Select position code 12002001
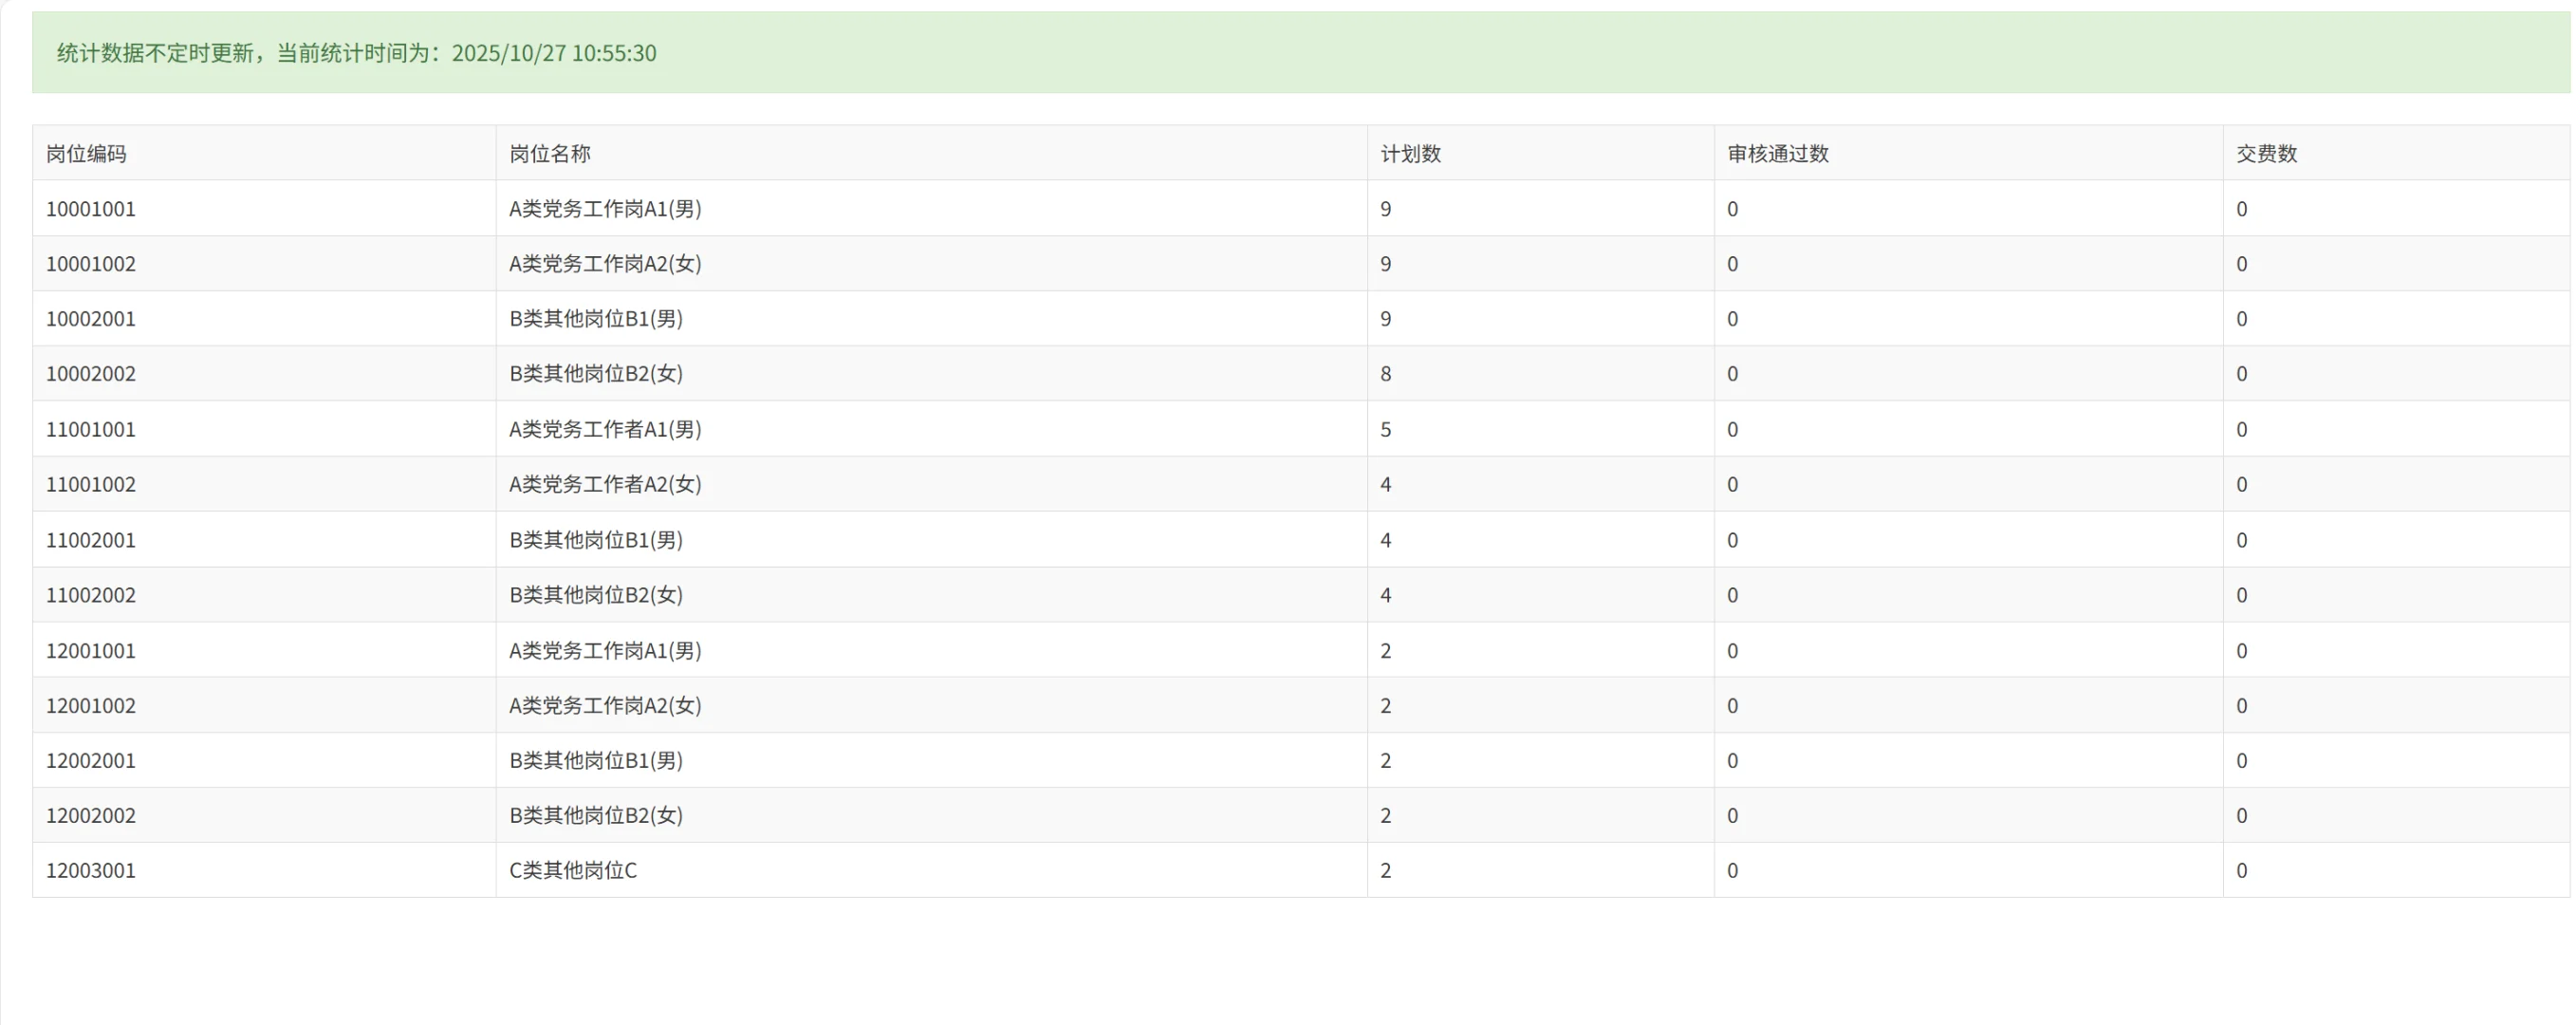The height and width of the screenshot is (1025, 2576). pyautogui.click(x=91, y=761)
